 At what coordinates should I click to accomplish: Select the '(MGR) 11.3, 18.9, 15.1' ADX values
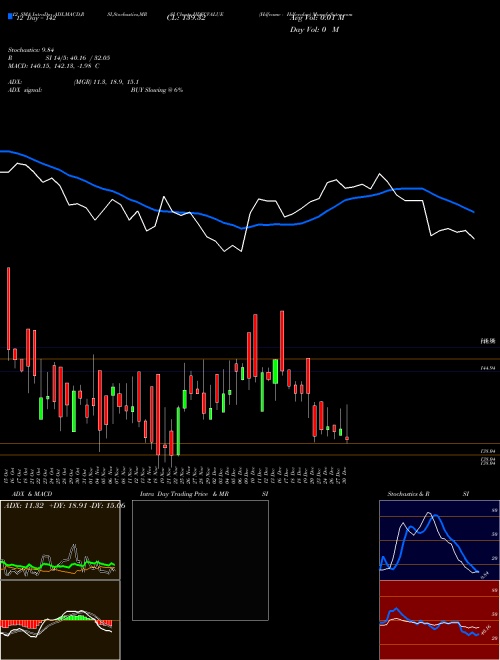106,82
